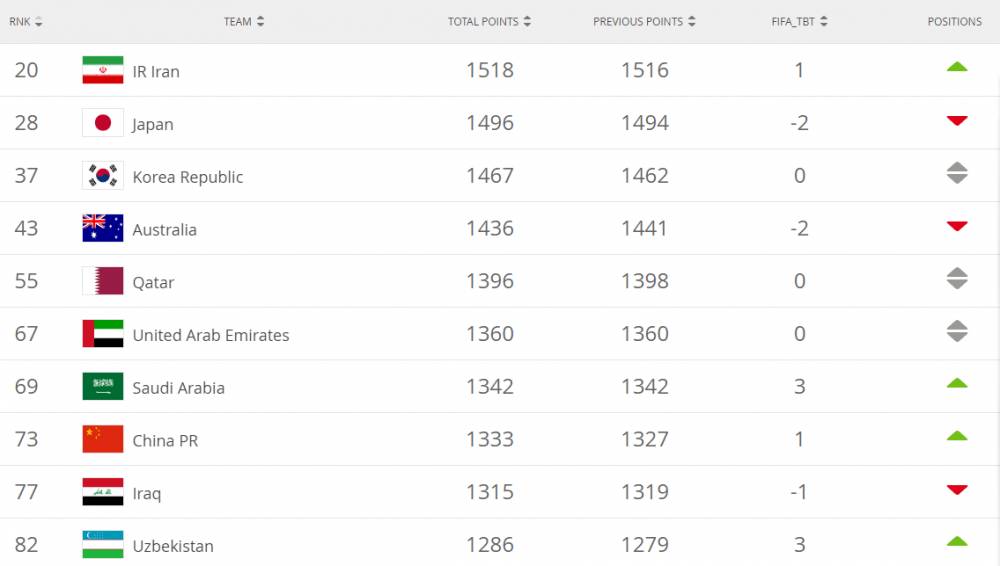
Task: Click the POSITIONS column header
Action: click(954, 21)
